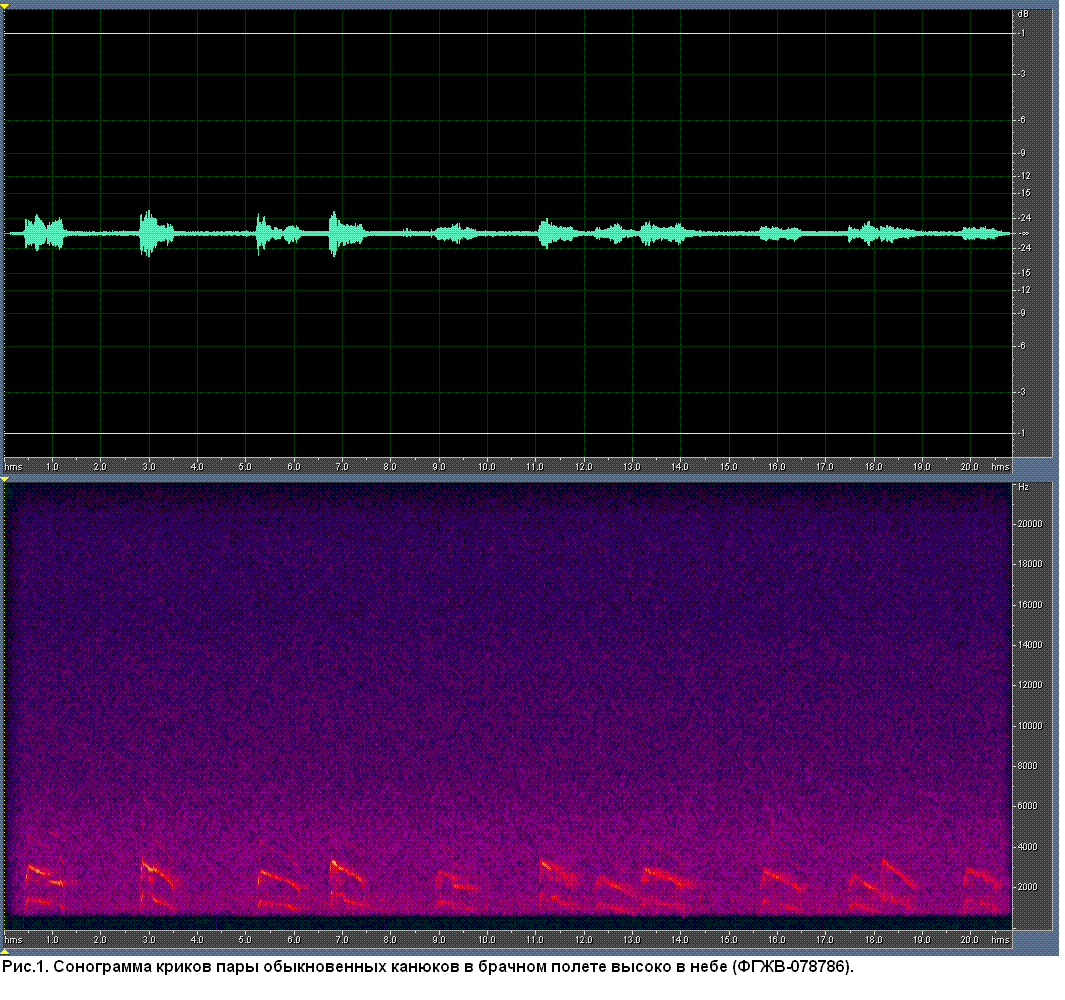The width and height of the screenshot is (1065, 1000).
Task: Click the waveform burst near 3.0 seconds
Action: [156, 233]
